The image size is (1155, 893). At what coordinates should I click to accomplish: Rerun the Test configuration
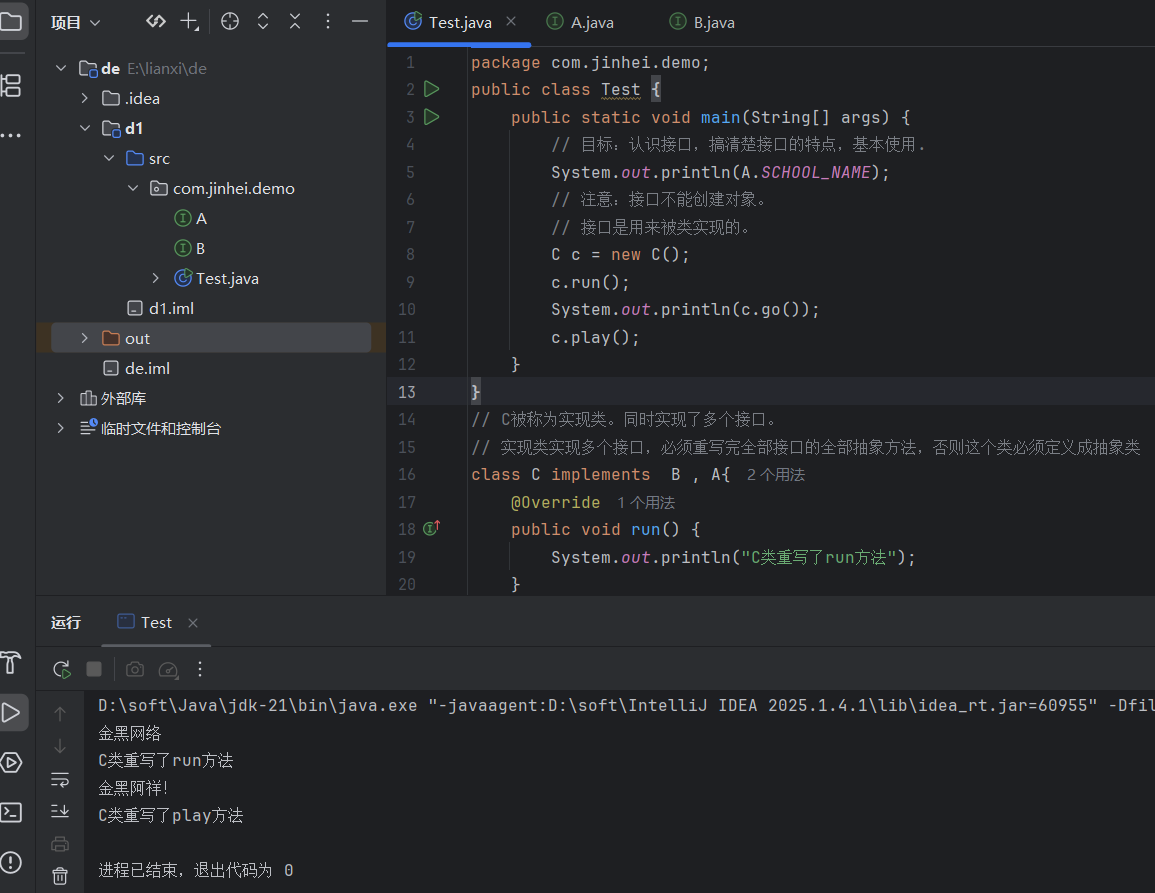[x=61, y=669]
